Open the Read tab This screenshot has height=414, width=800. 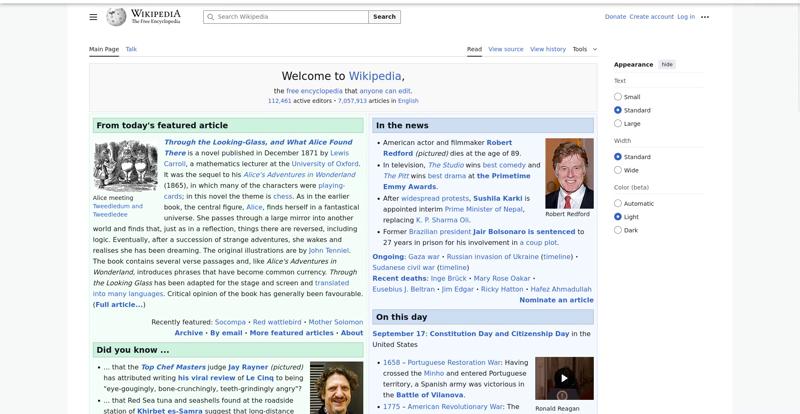(474, 49)
